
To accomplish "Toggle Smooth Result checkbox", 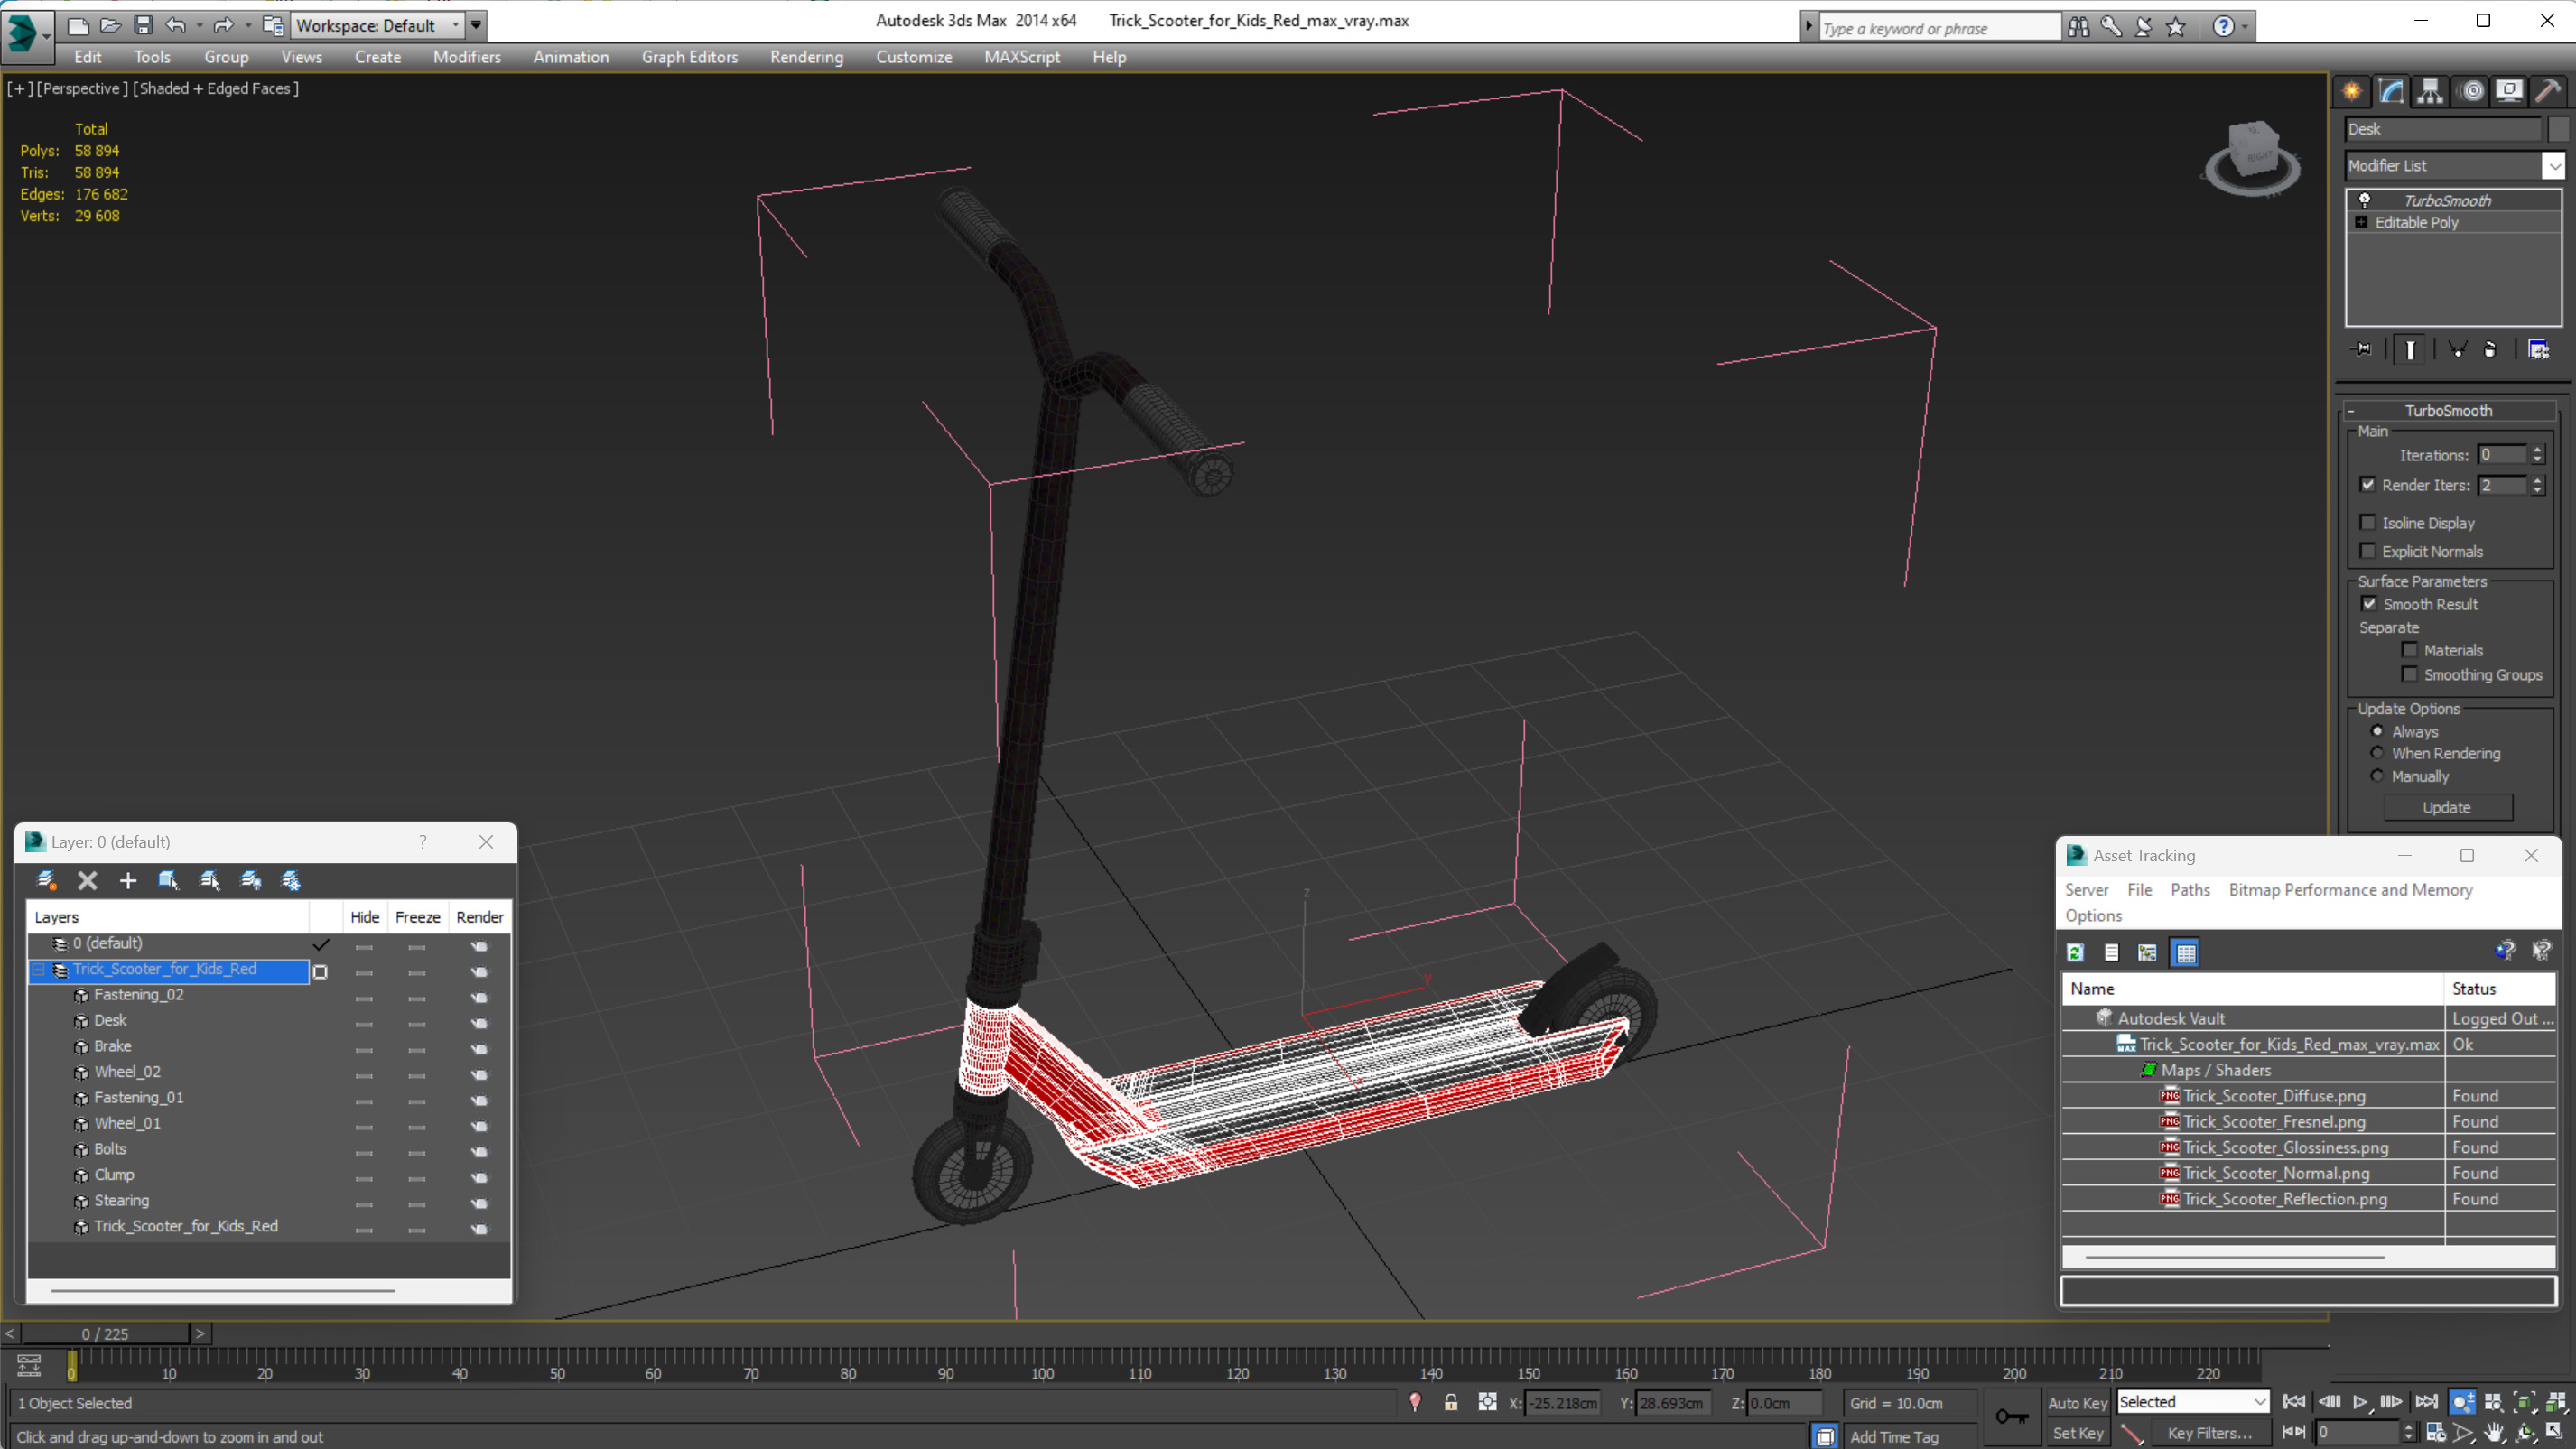I will 2369,604.
